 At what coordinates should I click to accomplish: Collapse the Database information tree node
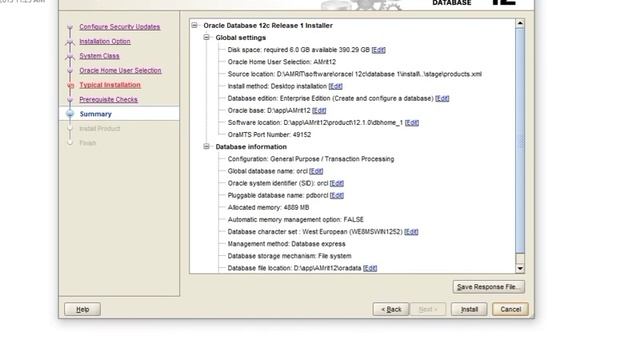coord(207,147)
